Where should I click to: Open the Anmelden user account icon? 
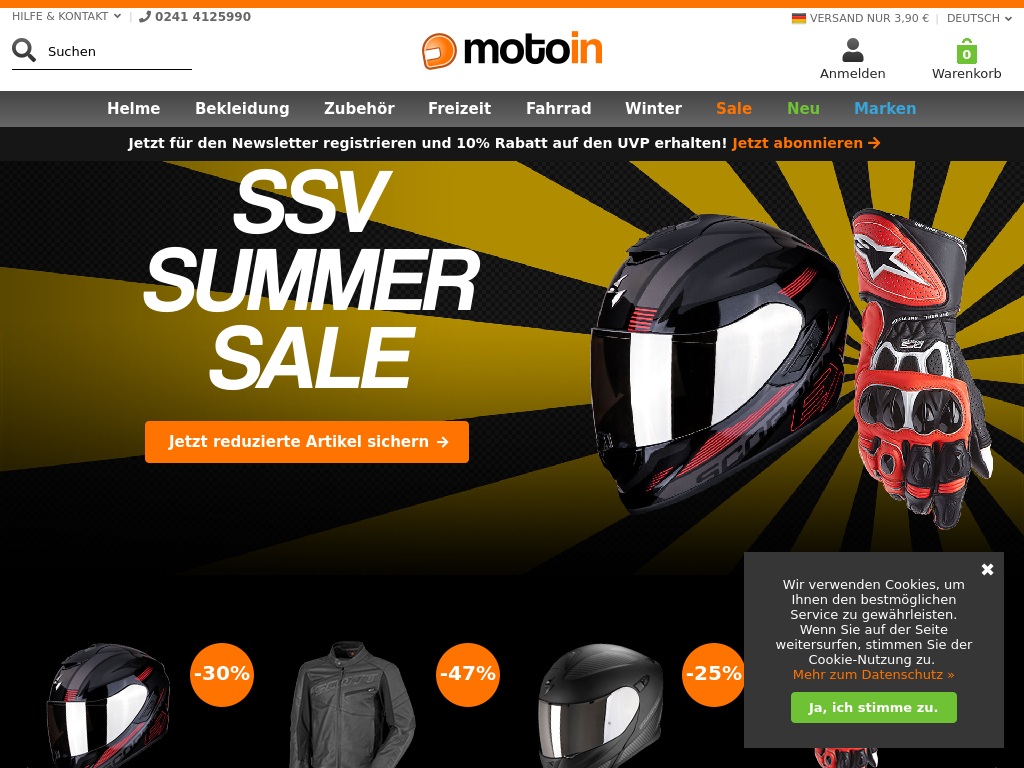tap(852, 50)
